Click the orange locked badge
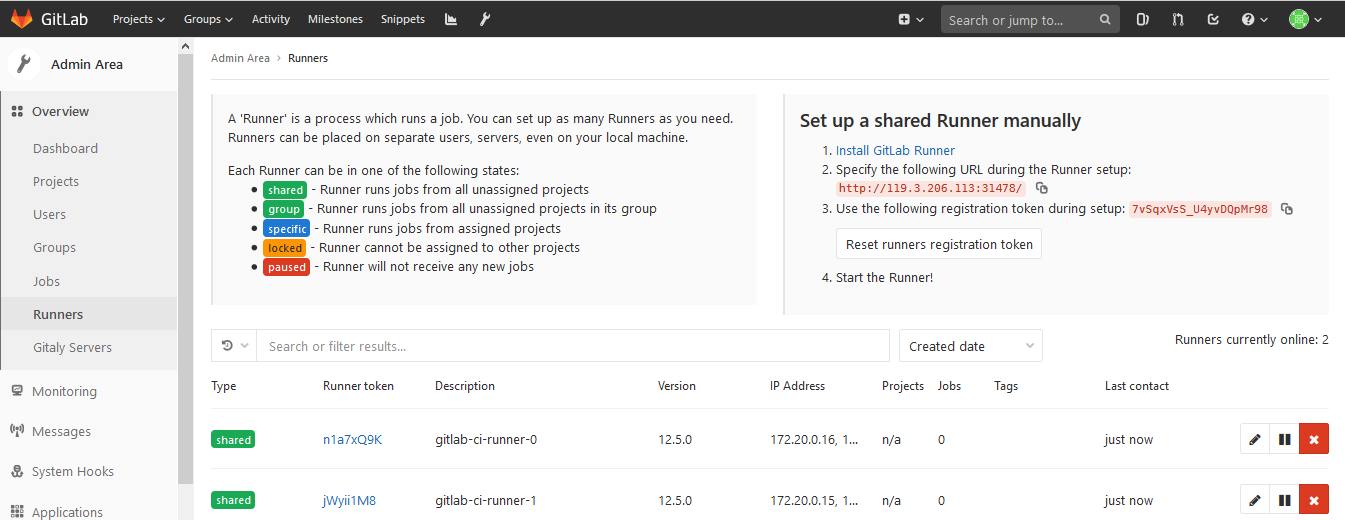This screenshot has width=1345, height=520. [x=285, y=248]
